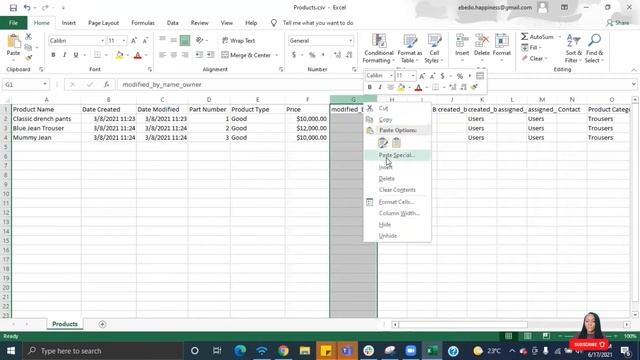Image resolution: width=640 pixels, height=360 pixels.
Task: Click the Insert cells icon in ribbon
Action: click(x=462, y=41)
